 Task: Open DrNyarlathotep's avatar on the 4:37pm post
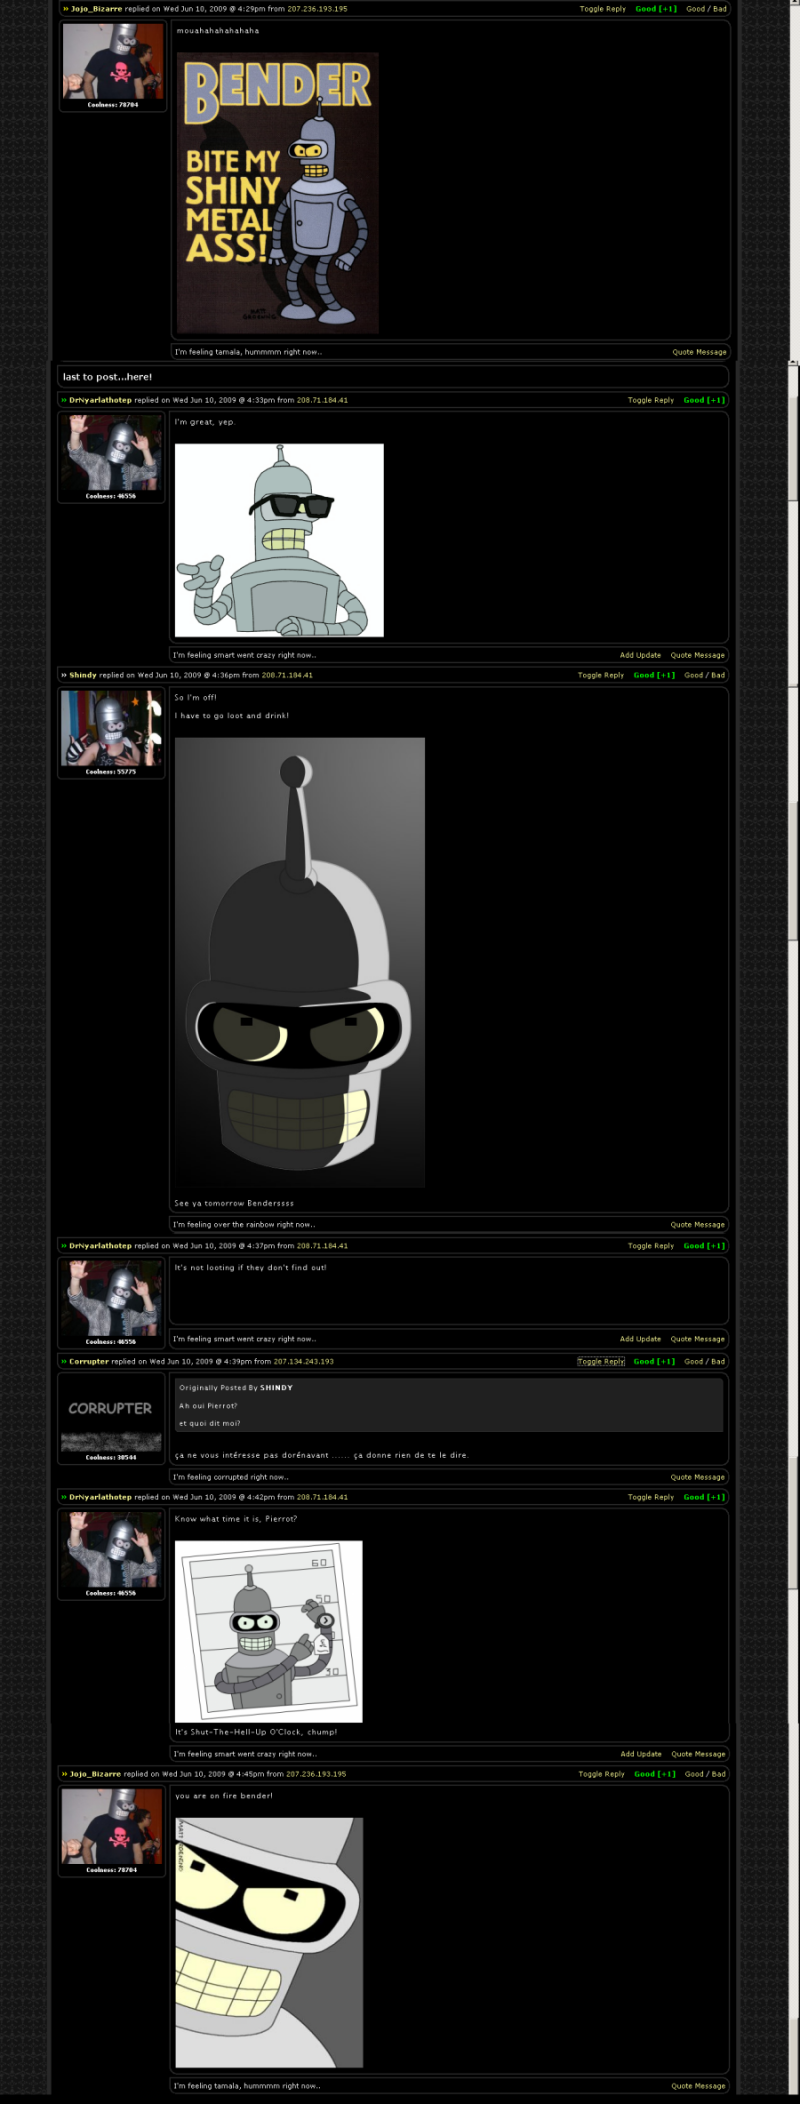tap(111, 1298)
